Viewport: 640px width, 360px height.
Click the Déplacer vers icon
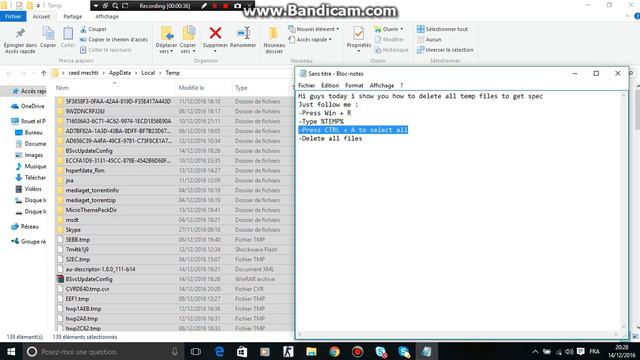coord(167,33)
